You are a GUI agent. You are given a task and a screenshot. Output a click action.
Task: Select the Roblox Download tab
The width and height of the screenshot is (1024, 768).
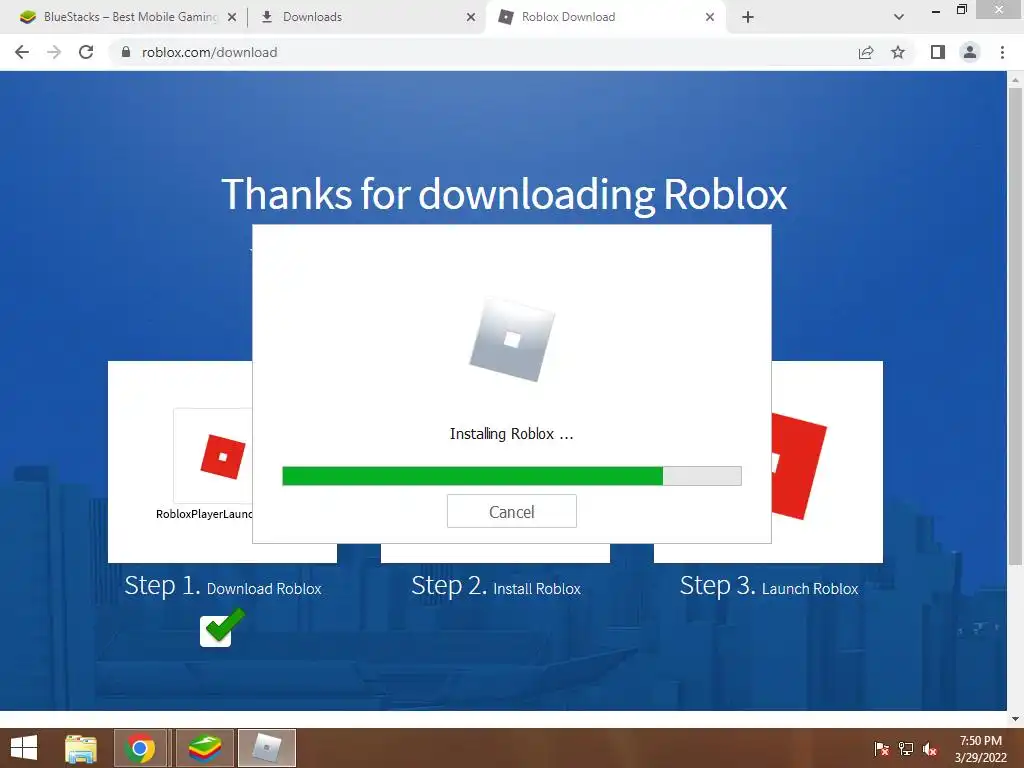pos(604,17)
